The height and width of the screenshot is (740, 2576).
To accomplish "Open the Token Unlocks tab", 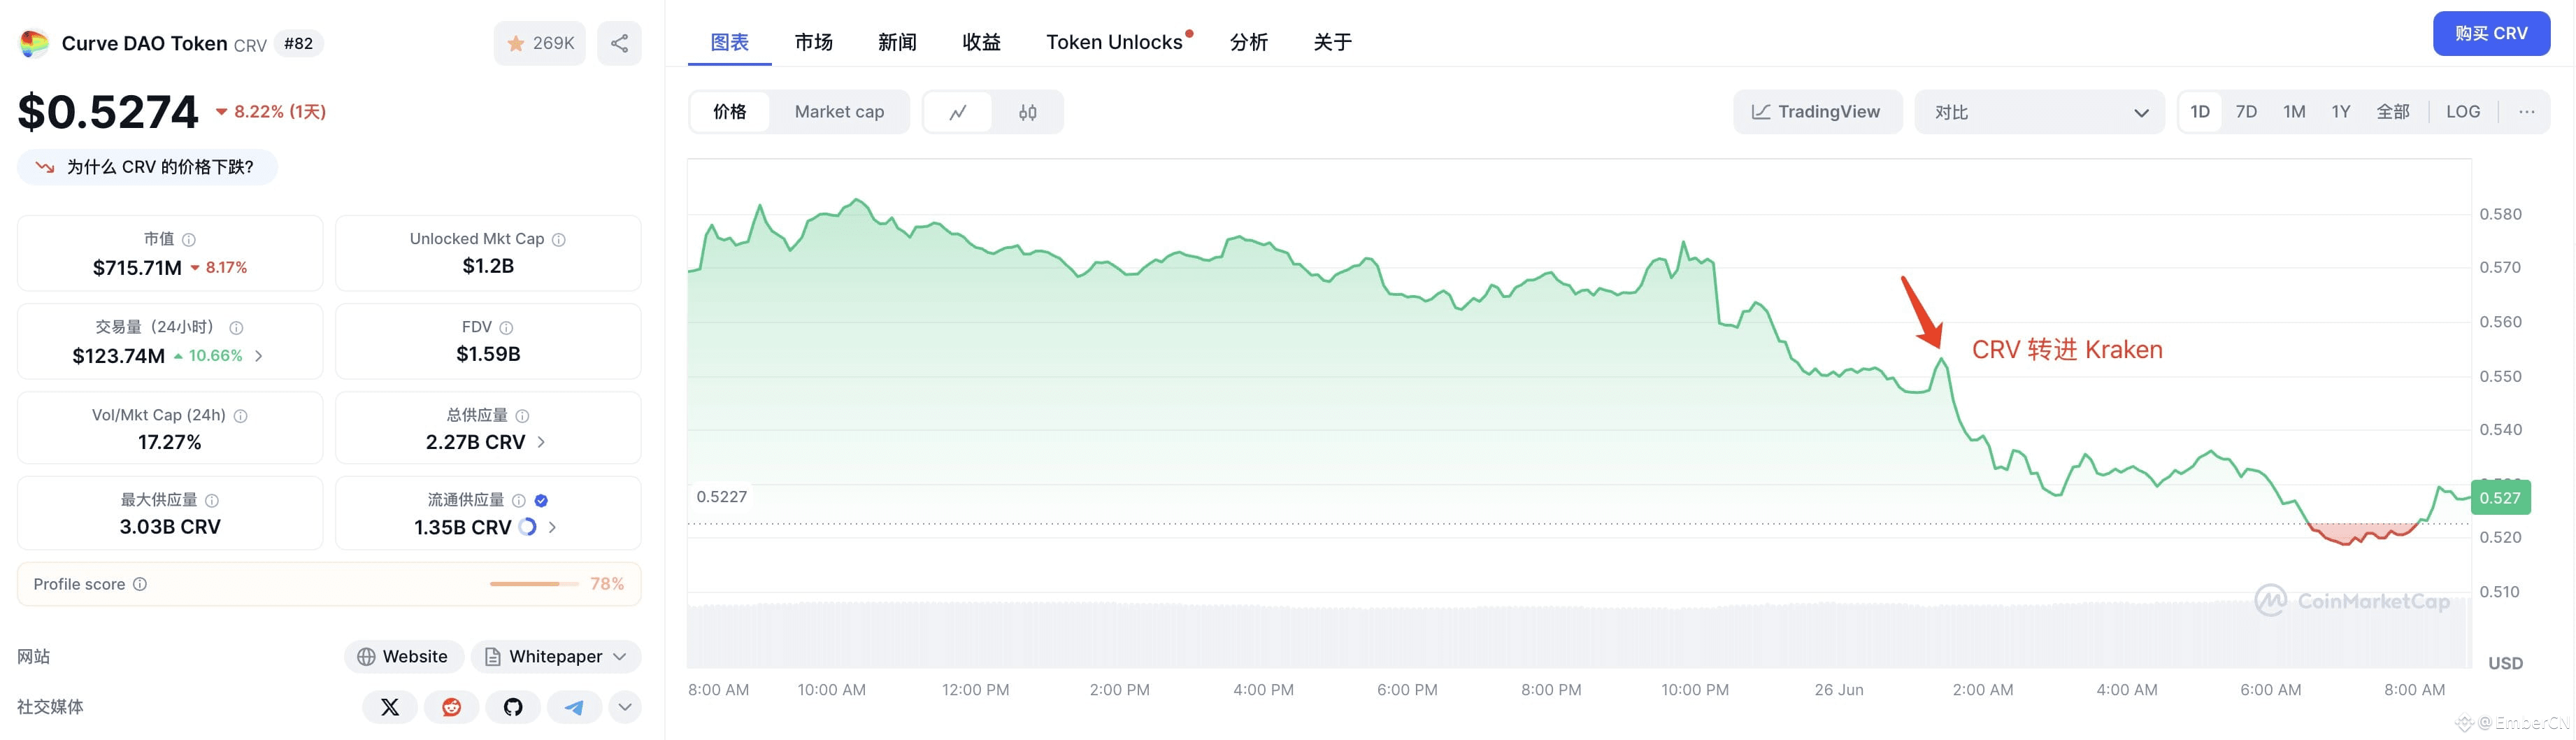I will coord(1116,42).
